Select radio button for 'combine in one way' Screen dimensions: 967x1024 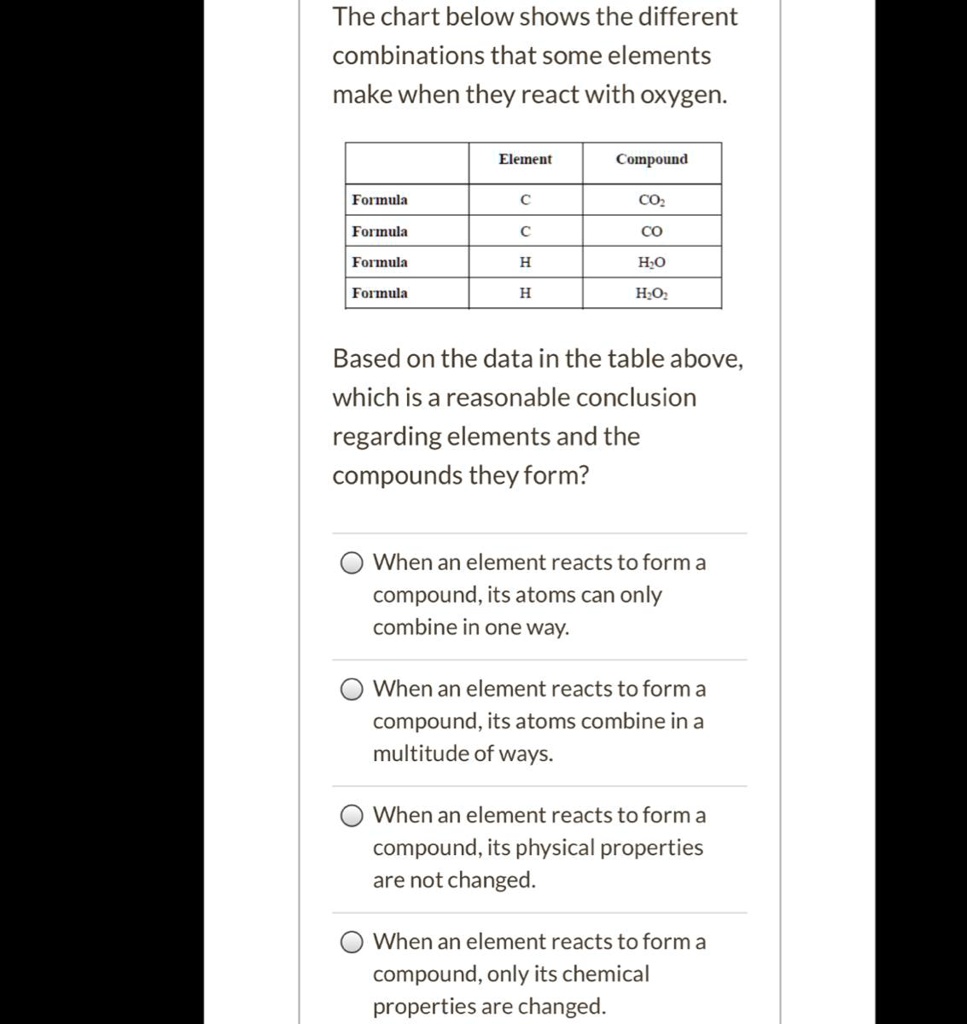pyautogui.click(x=351, y=563)
